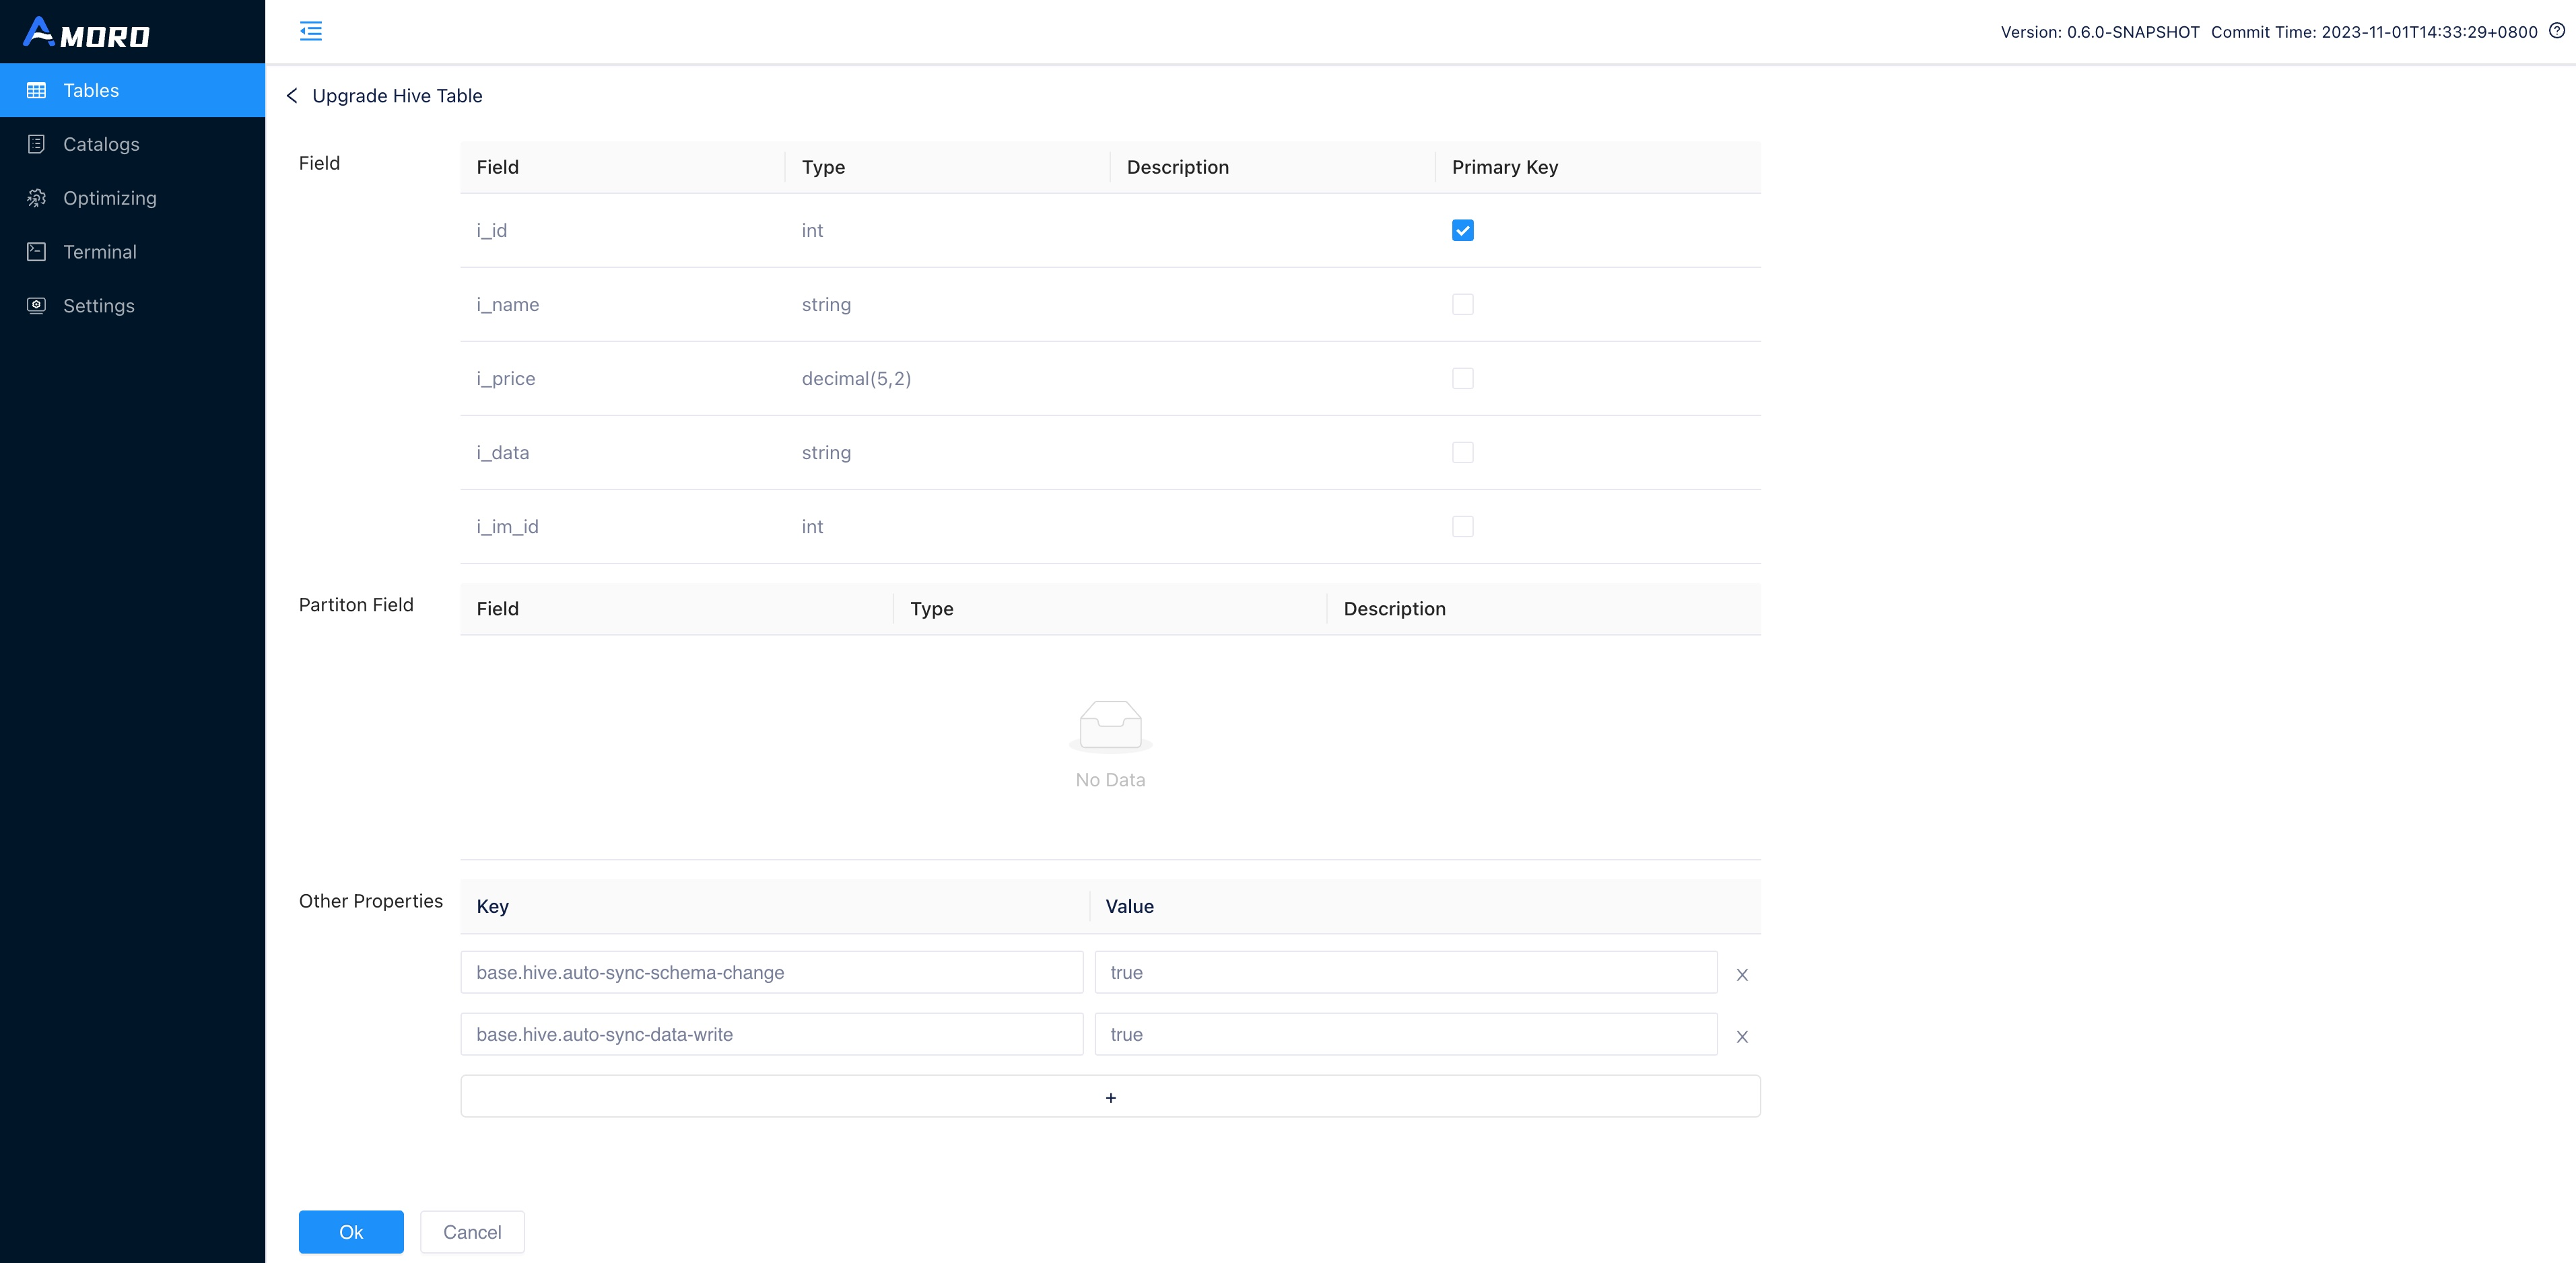Enable primary key for i_price
2576x1263 pixels.
coord(1462,378)
